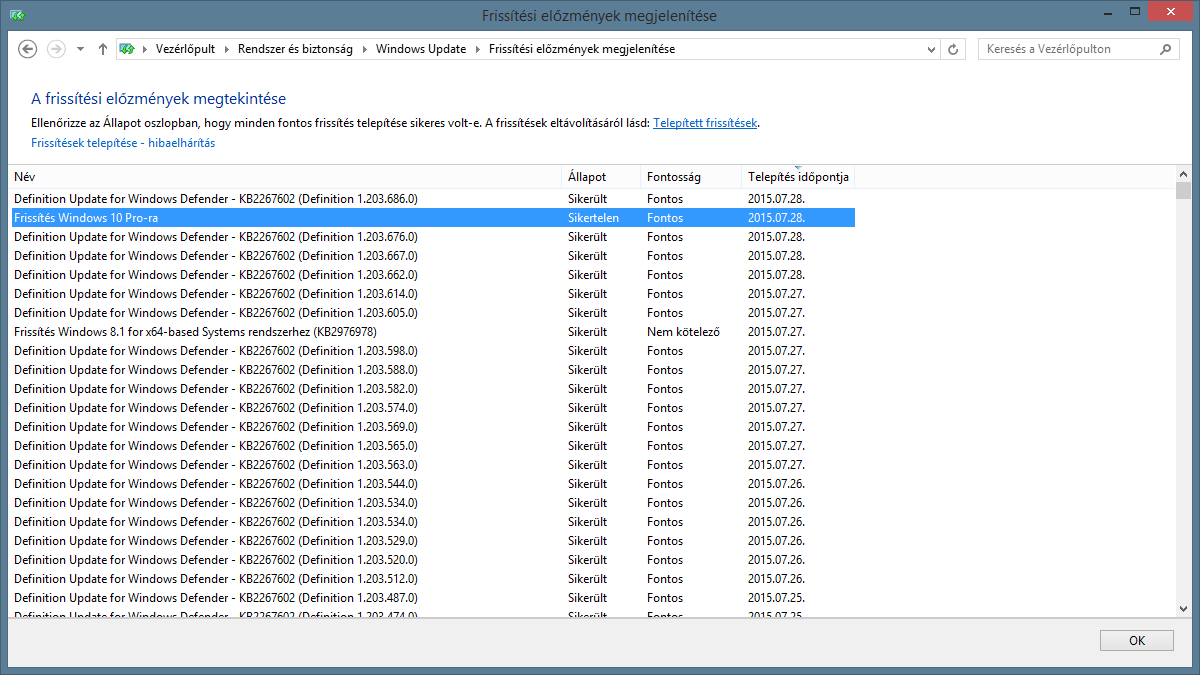Select the Definition 1.203.544.0 update row
Viewport: 1200px width, 675px height.
(432, 484)
